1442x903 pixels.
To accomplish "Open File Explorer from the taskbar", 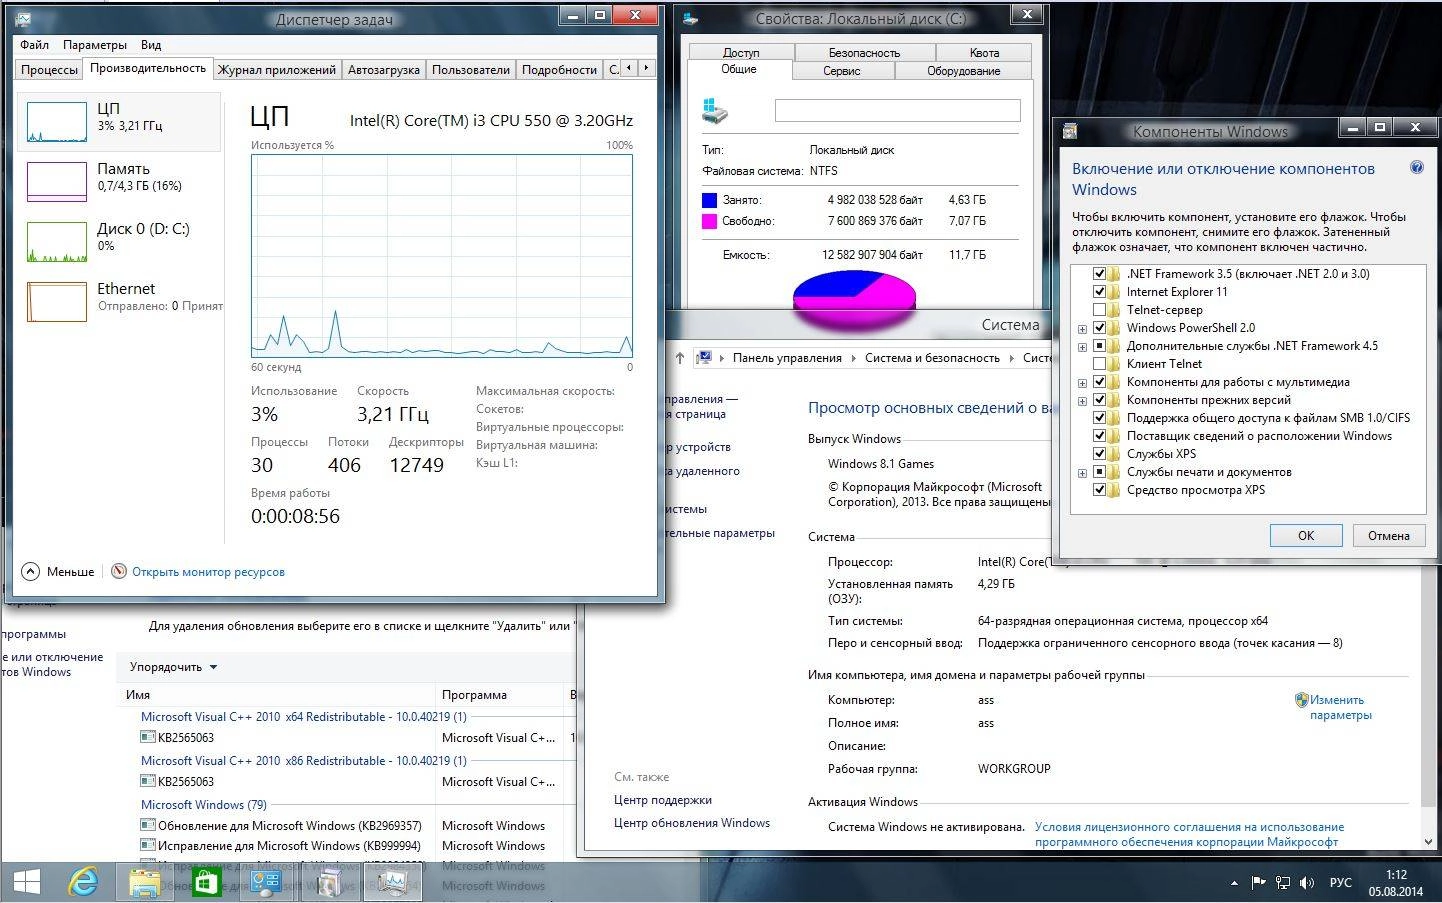I will pos(145,882).
